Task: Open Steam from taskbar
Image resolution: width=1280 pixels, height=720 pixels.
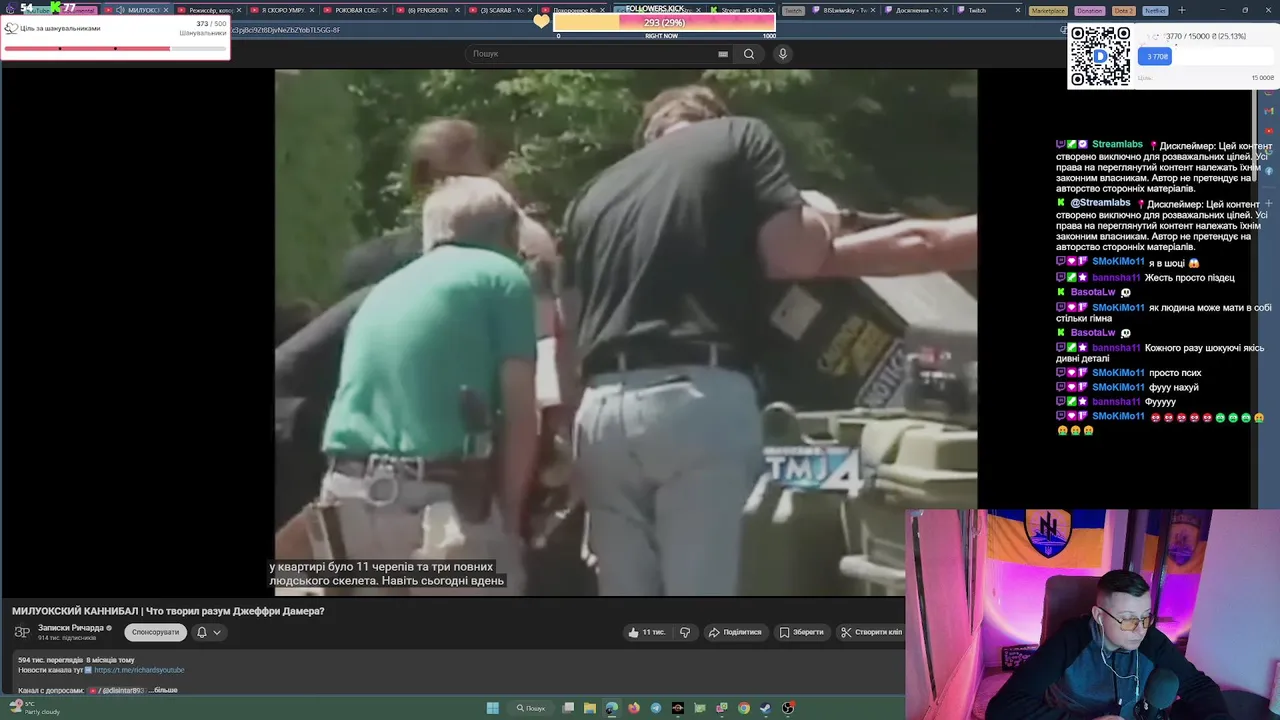Action: tap(766, 708)
